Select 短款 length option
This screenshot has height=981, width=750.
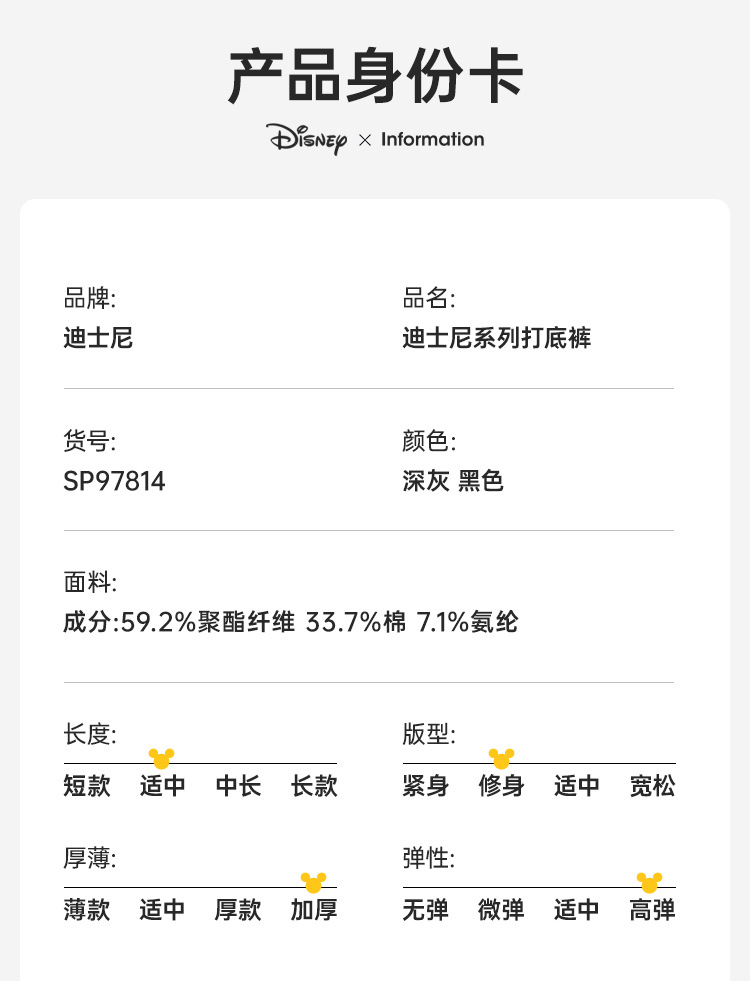coord(87,786)
